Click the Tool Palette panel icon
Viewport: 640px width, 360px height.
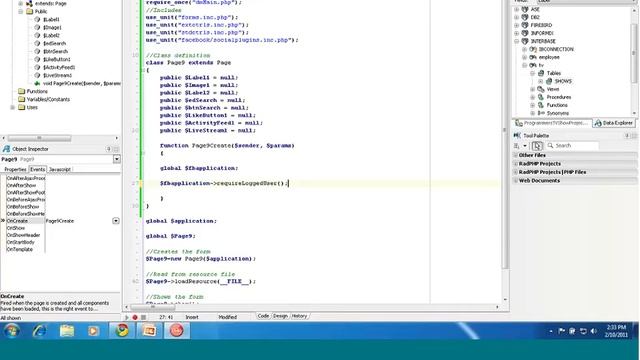517,136
